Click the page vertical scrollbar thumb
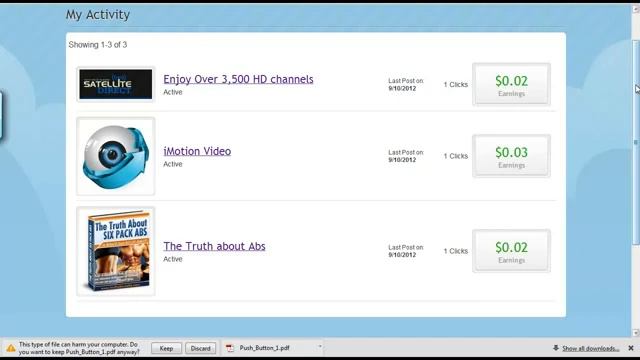This screenshot has width=640, height=360. point(636,143)
